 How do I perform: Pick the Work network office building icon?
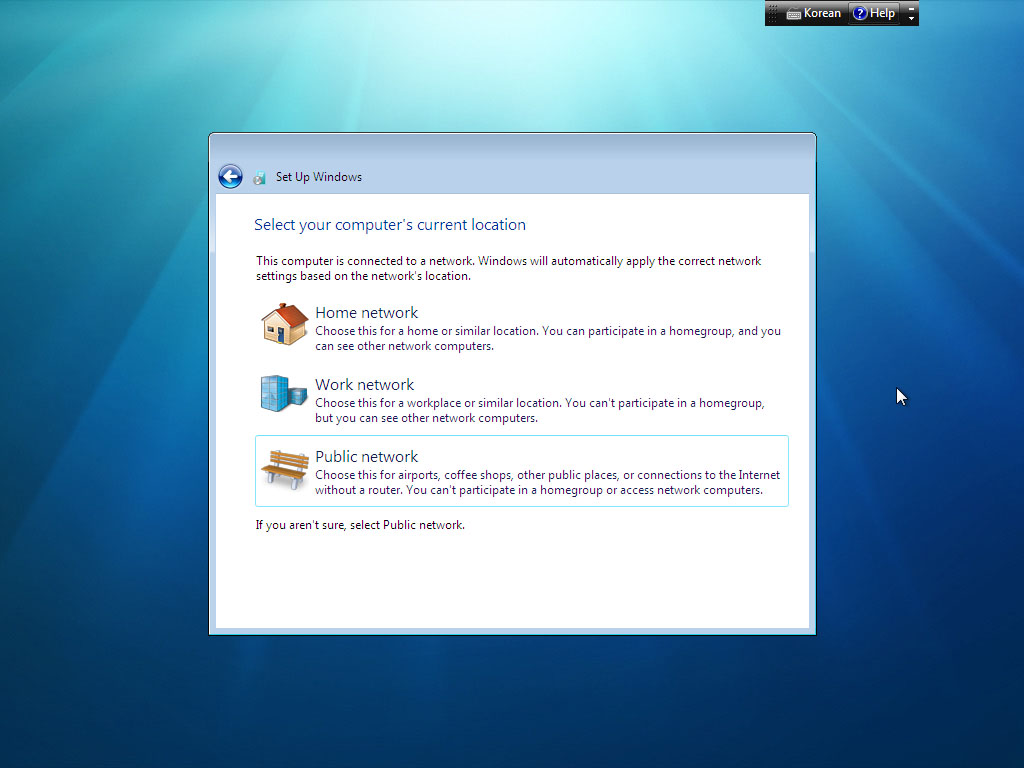click(283, 393)
